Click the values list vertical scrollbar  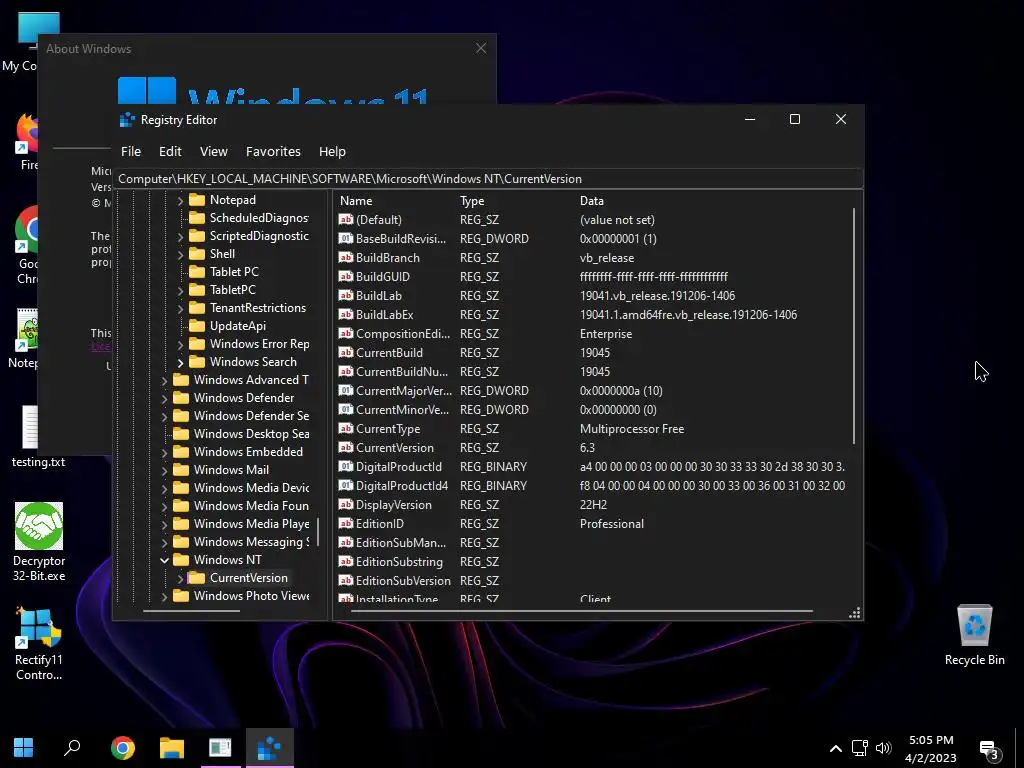pos(854,326)
